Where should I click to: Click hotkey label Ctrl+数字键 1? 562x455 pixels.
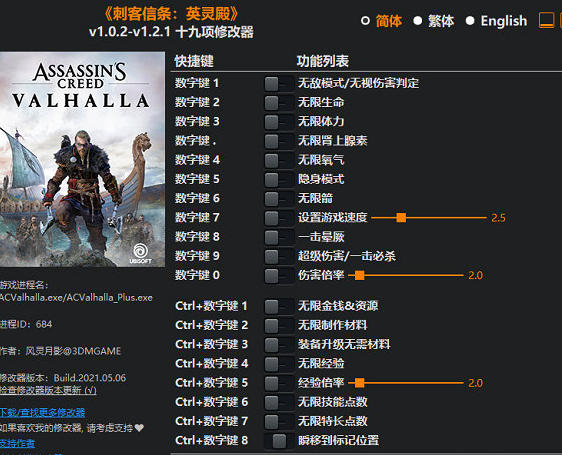coord(211,306)
